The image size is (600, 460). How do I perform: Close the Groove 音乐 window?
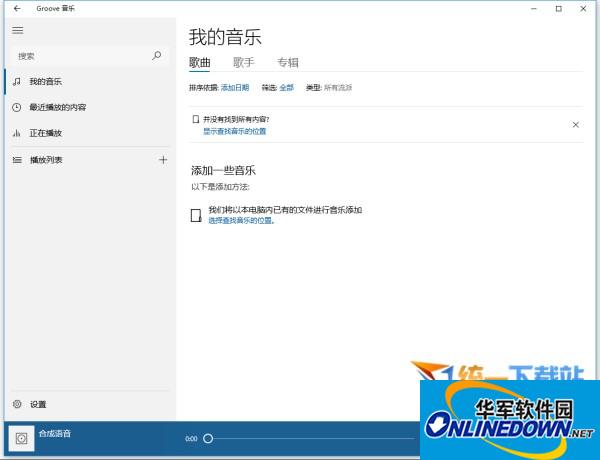[583, 8]
